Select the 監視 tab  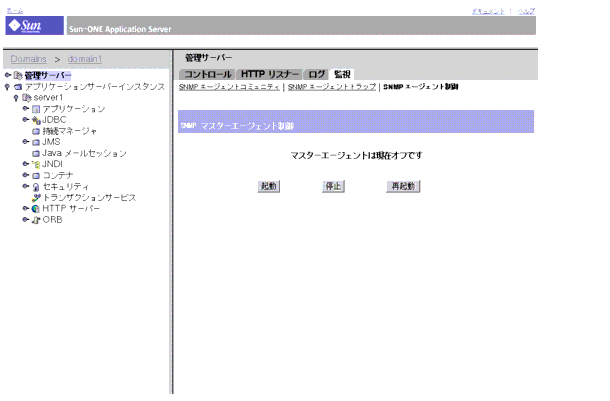[x=342, y=74]
